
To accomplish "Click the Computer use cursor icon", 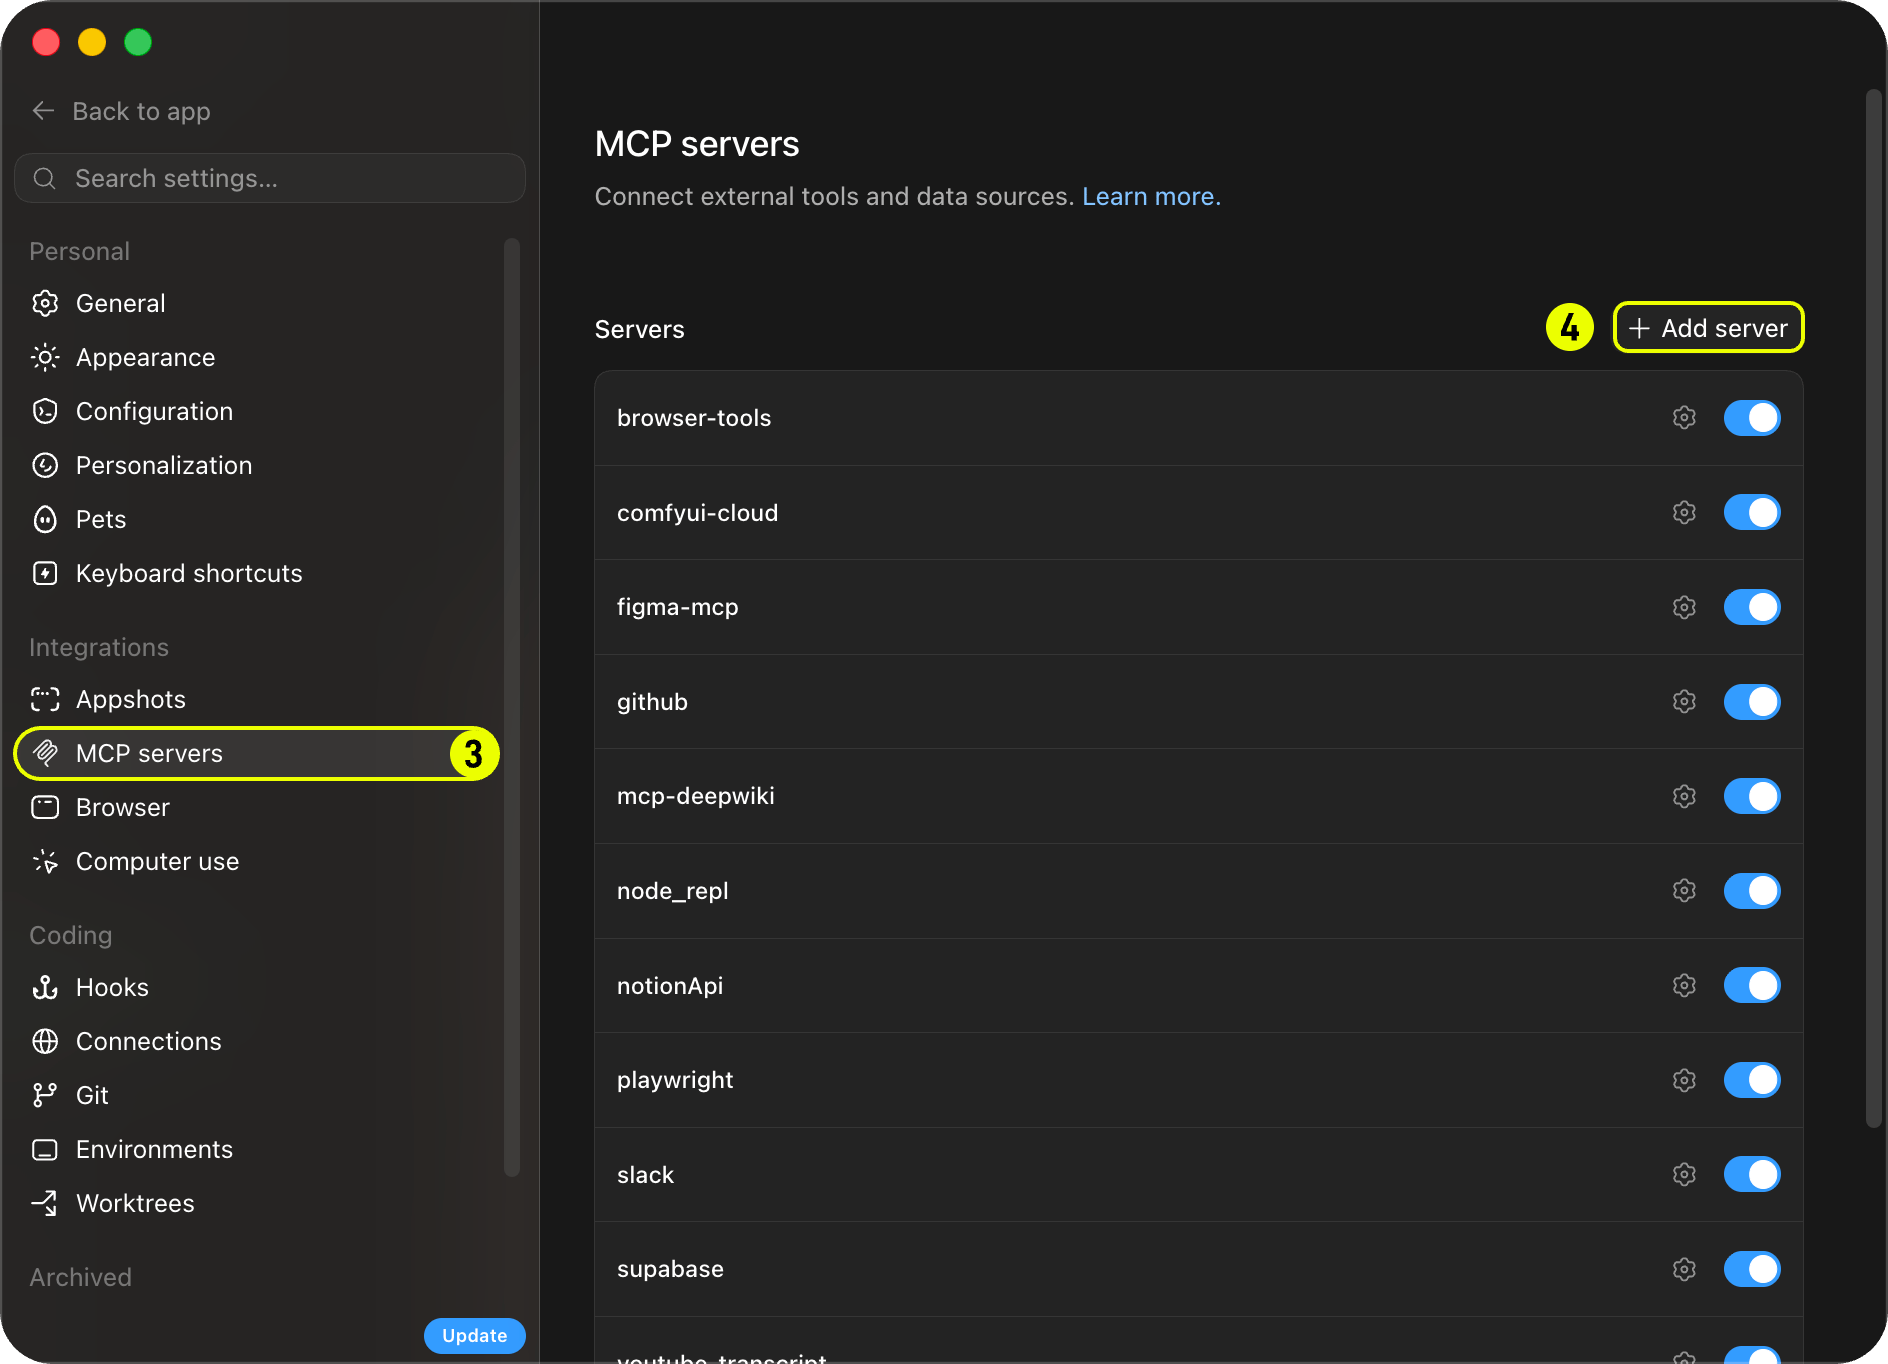I will (45, 861).
